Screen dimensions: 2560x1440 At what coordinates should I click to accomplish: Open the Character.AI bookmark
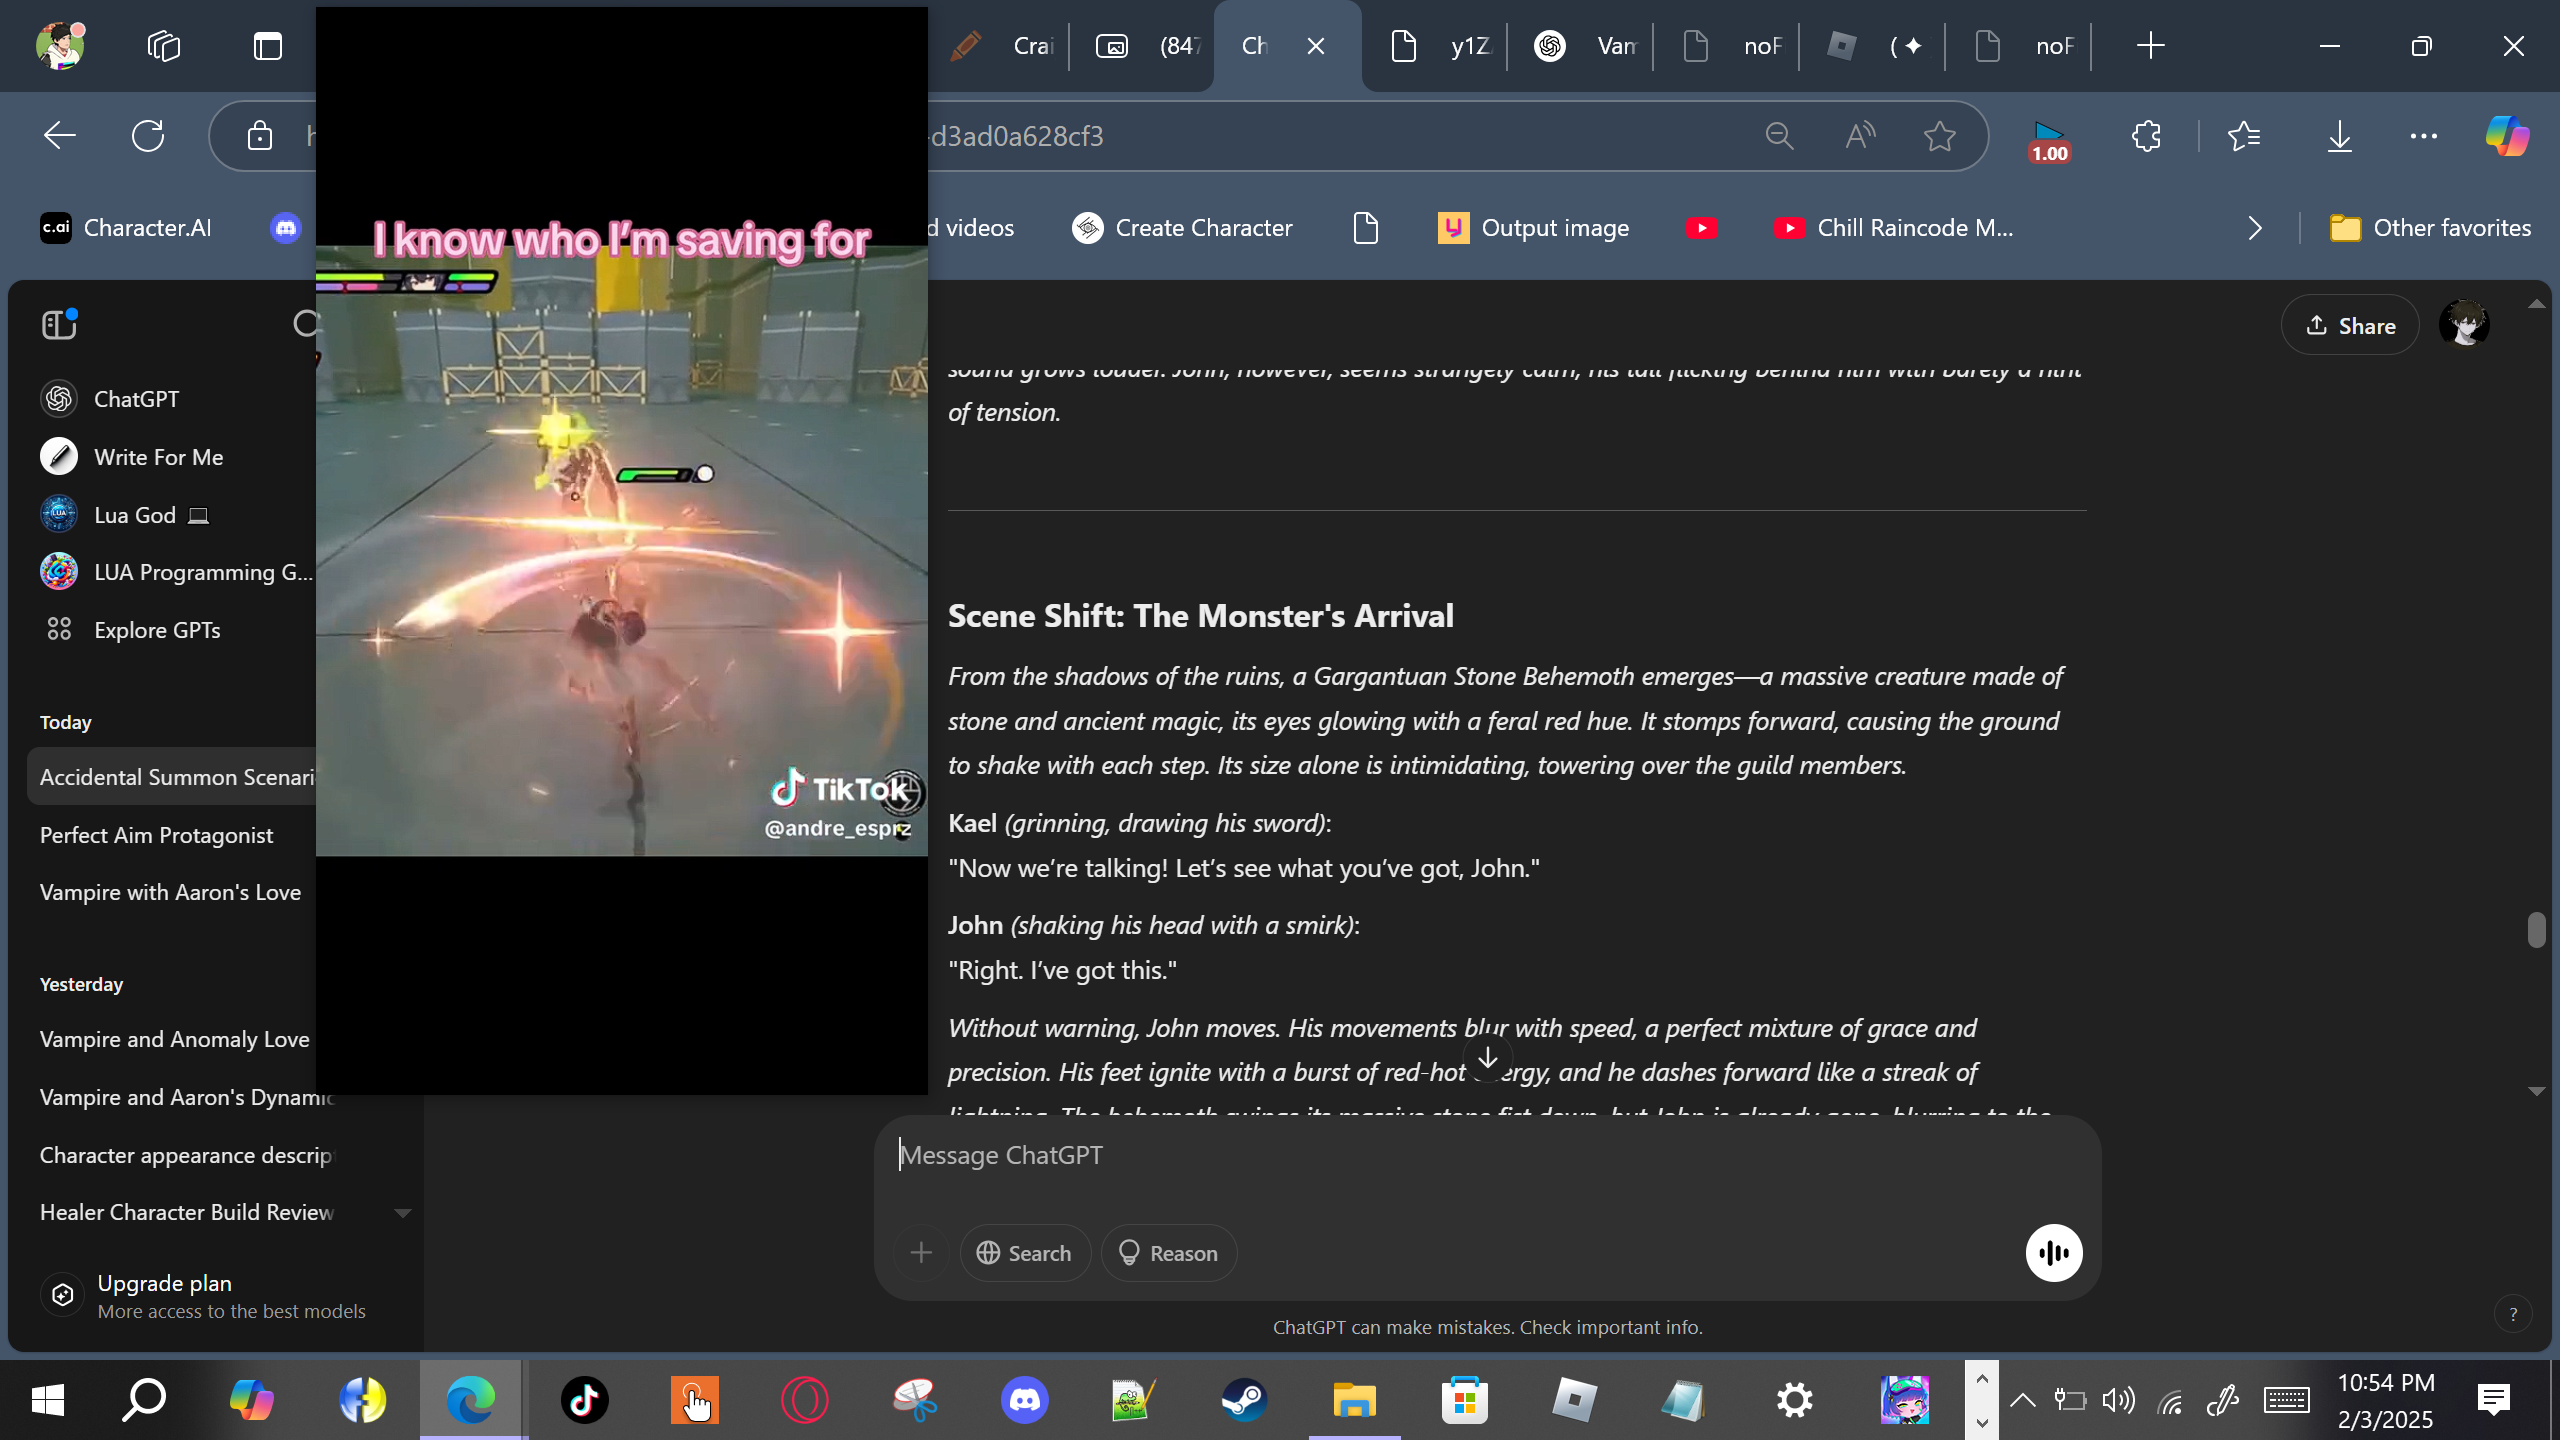pyautogui.click(x=126, y=228)
